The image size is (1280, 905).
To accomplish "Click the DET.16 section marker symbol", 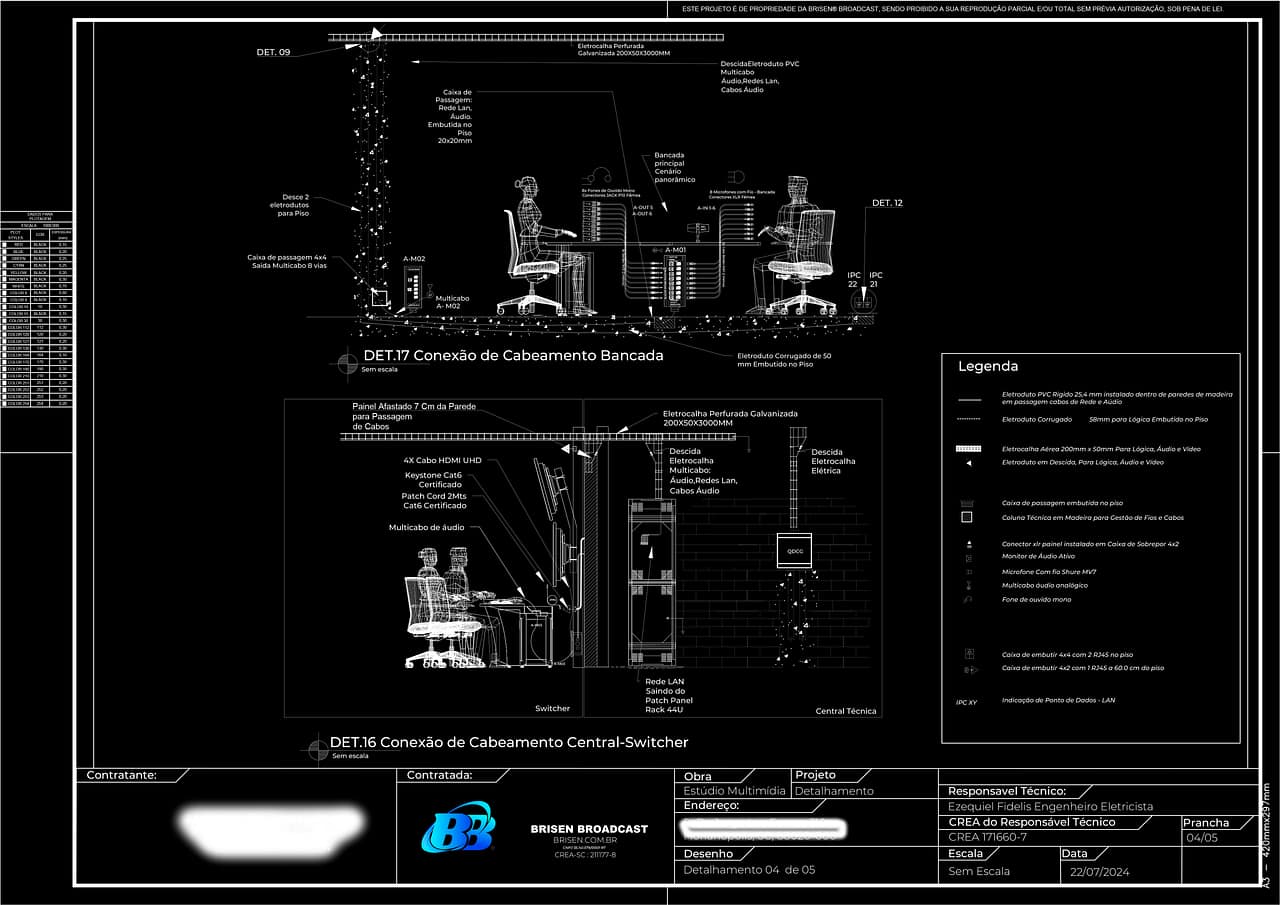I will click(316, 748).
